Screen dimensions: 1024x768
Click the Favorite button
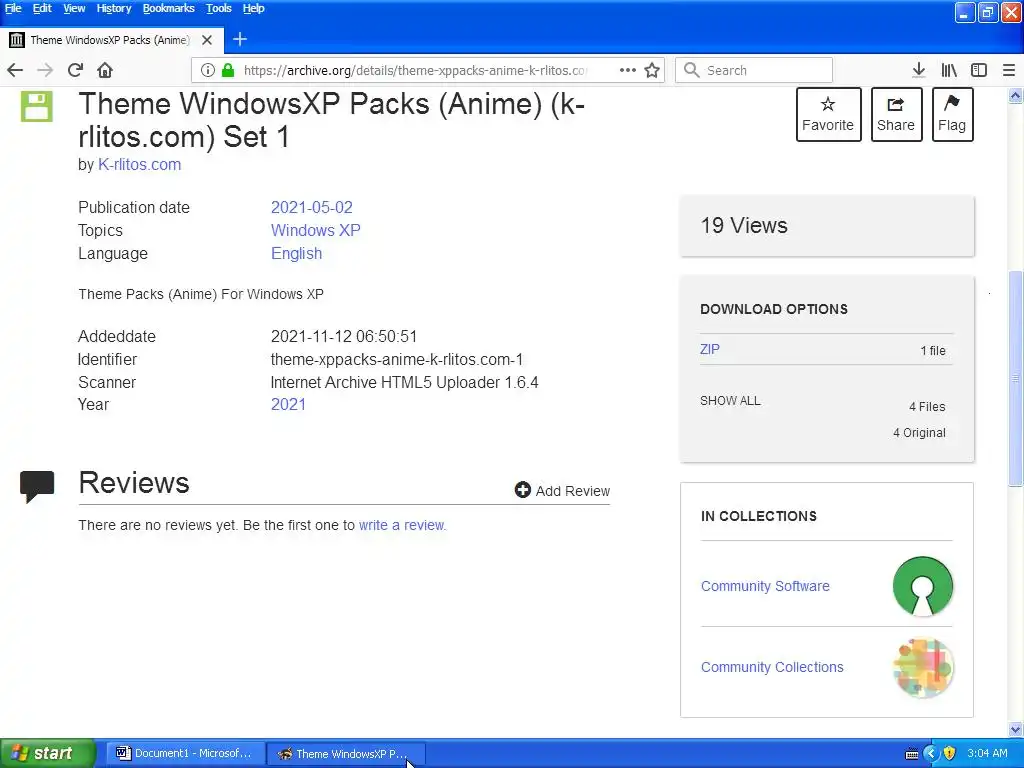(828, 114)
